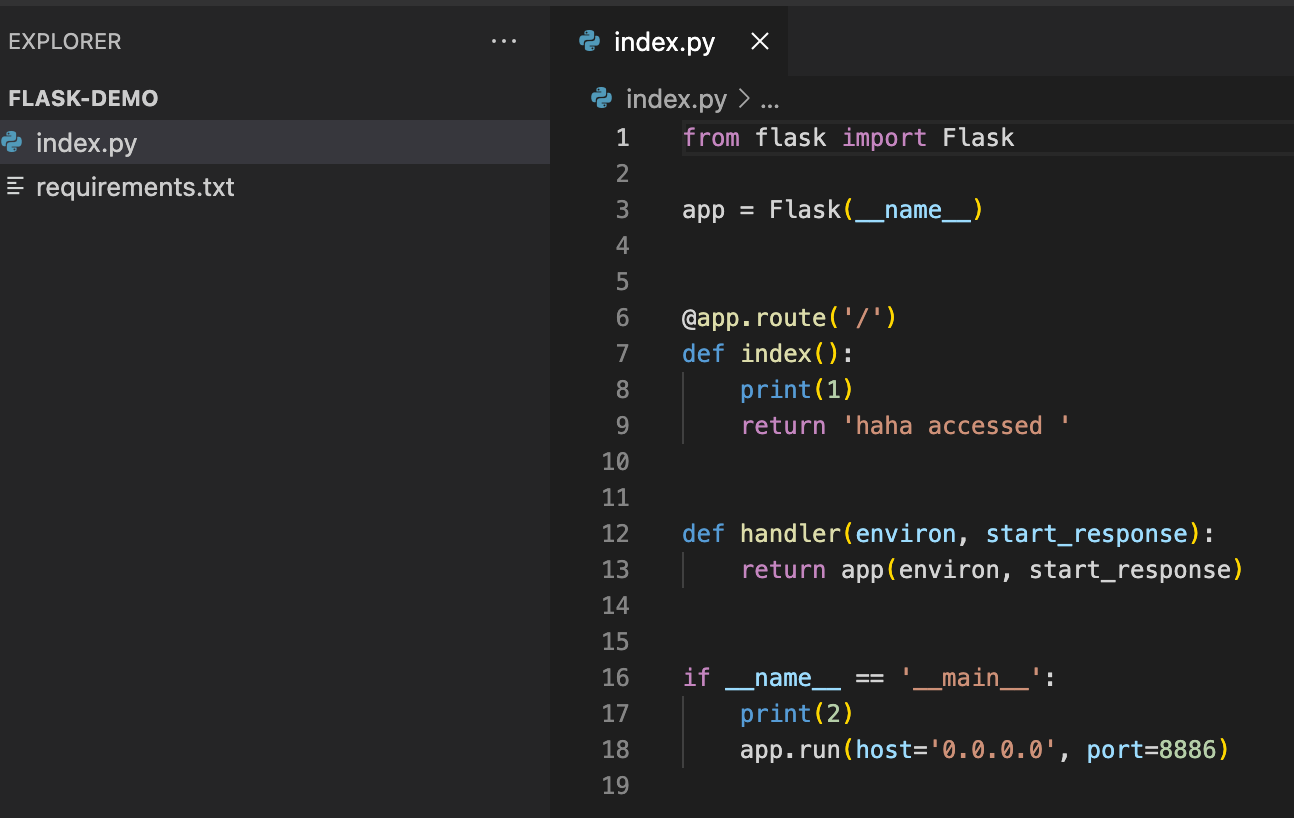Click 'app.run' on line 18
Image resolution: width=1294 pixels, height=818 pixels.
point(790,749)
